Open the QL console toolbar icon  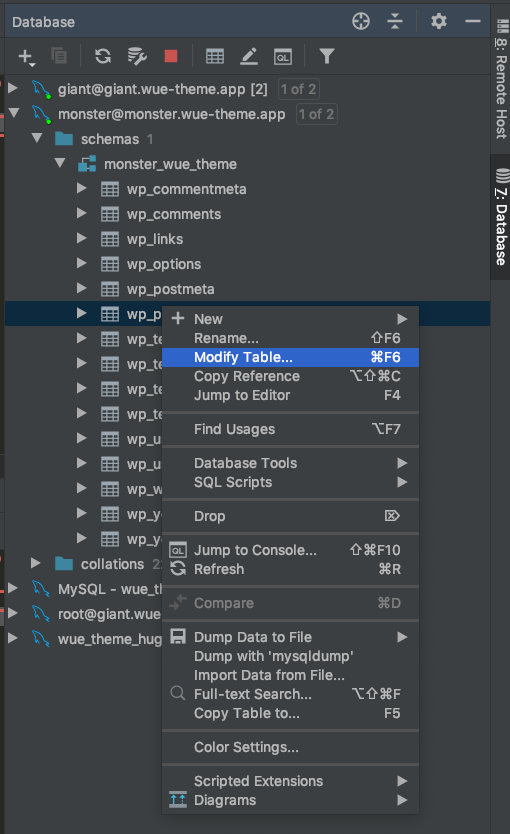282,56
